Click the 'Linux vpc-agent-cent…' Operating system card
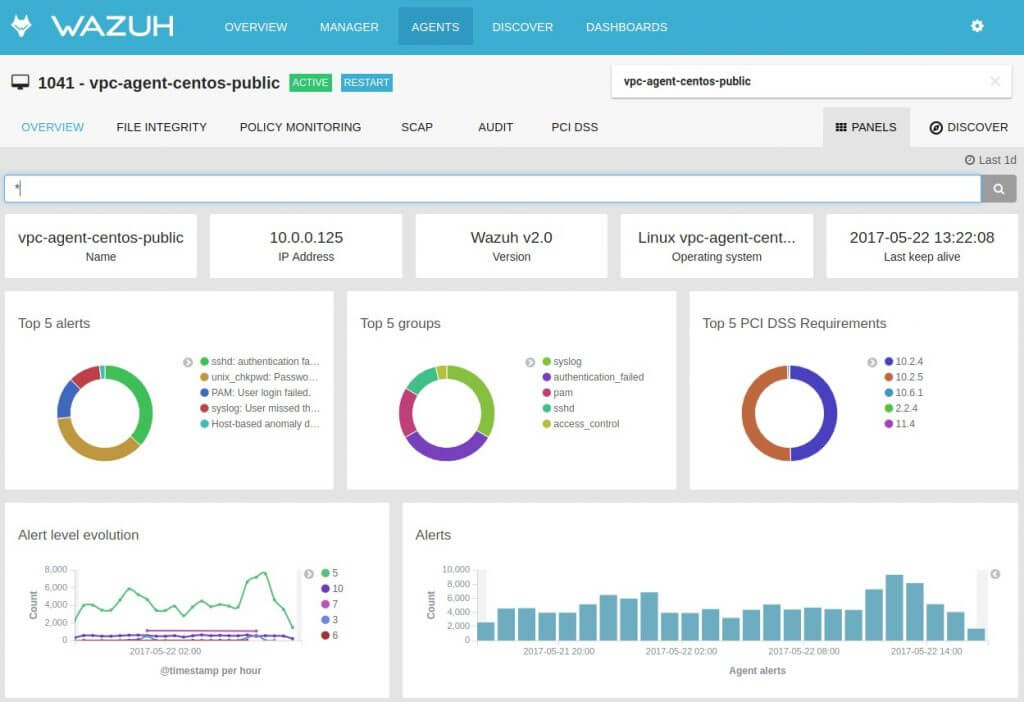The height and width of the screenshot is (702, 1024). click(716, 246)
